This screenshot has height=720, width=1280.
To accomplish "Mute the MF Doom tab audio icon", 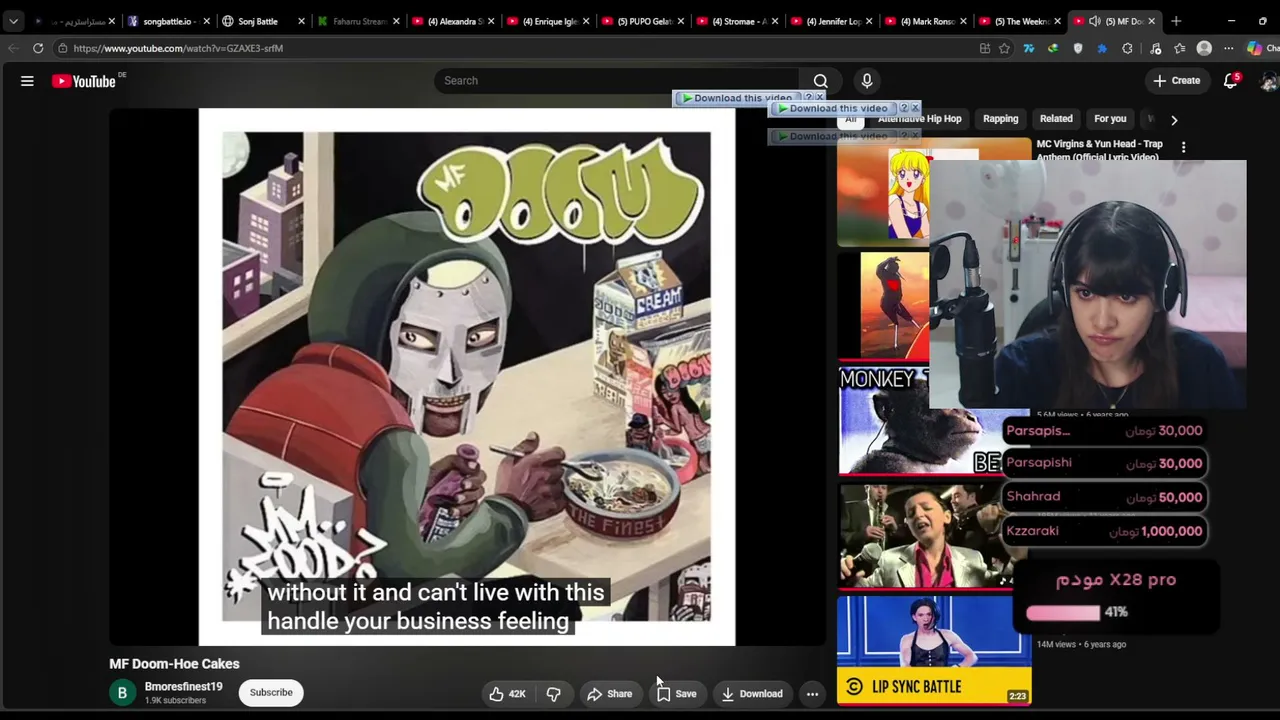I will 1095,21.
